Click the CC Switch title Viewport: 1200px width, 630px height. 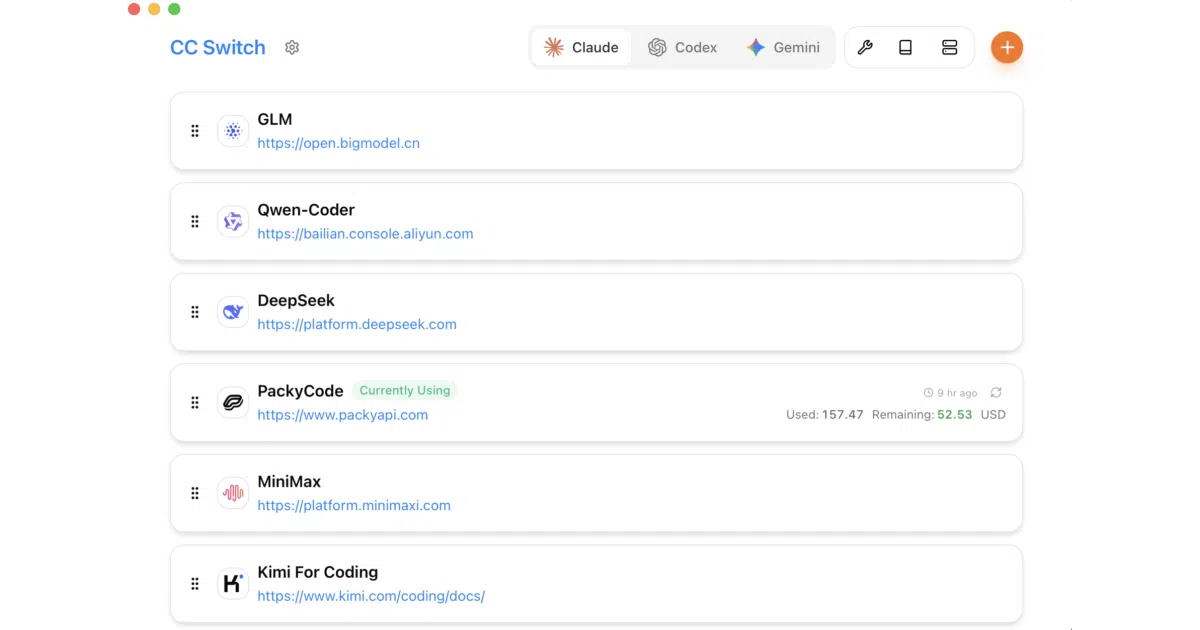[218, 47]
